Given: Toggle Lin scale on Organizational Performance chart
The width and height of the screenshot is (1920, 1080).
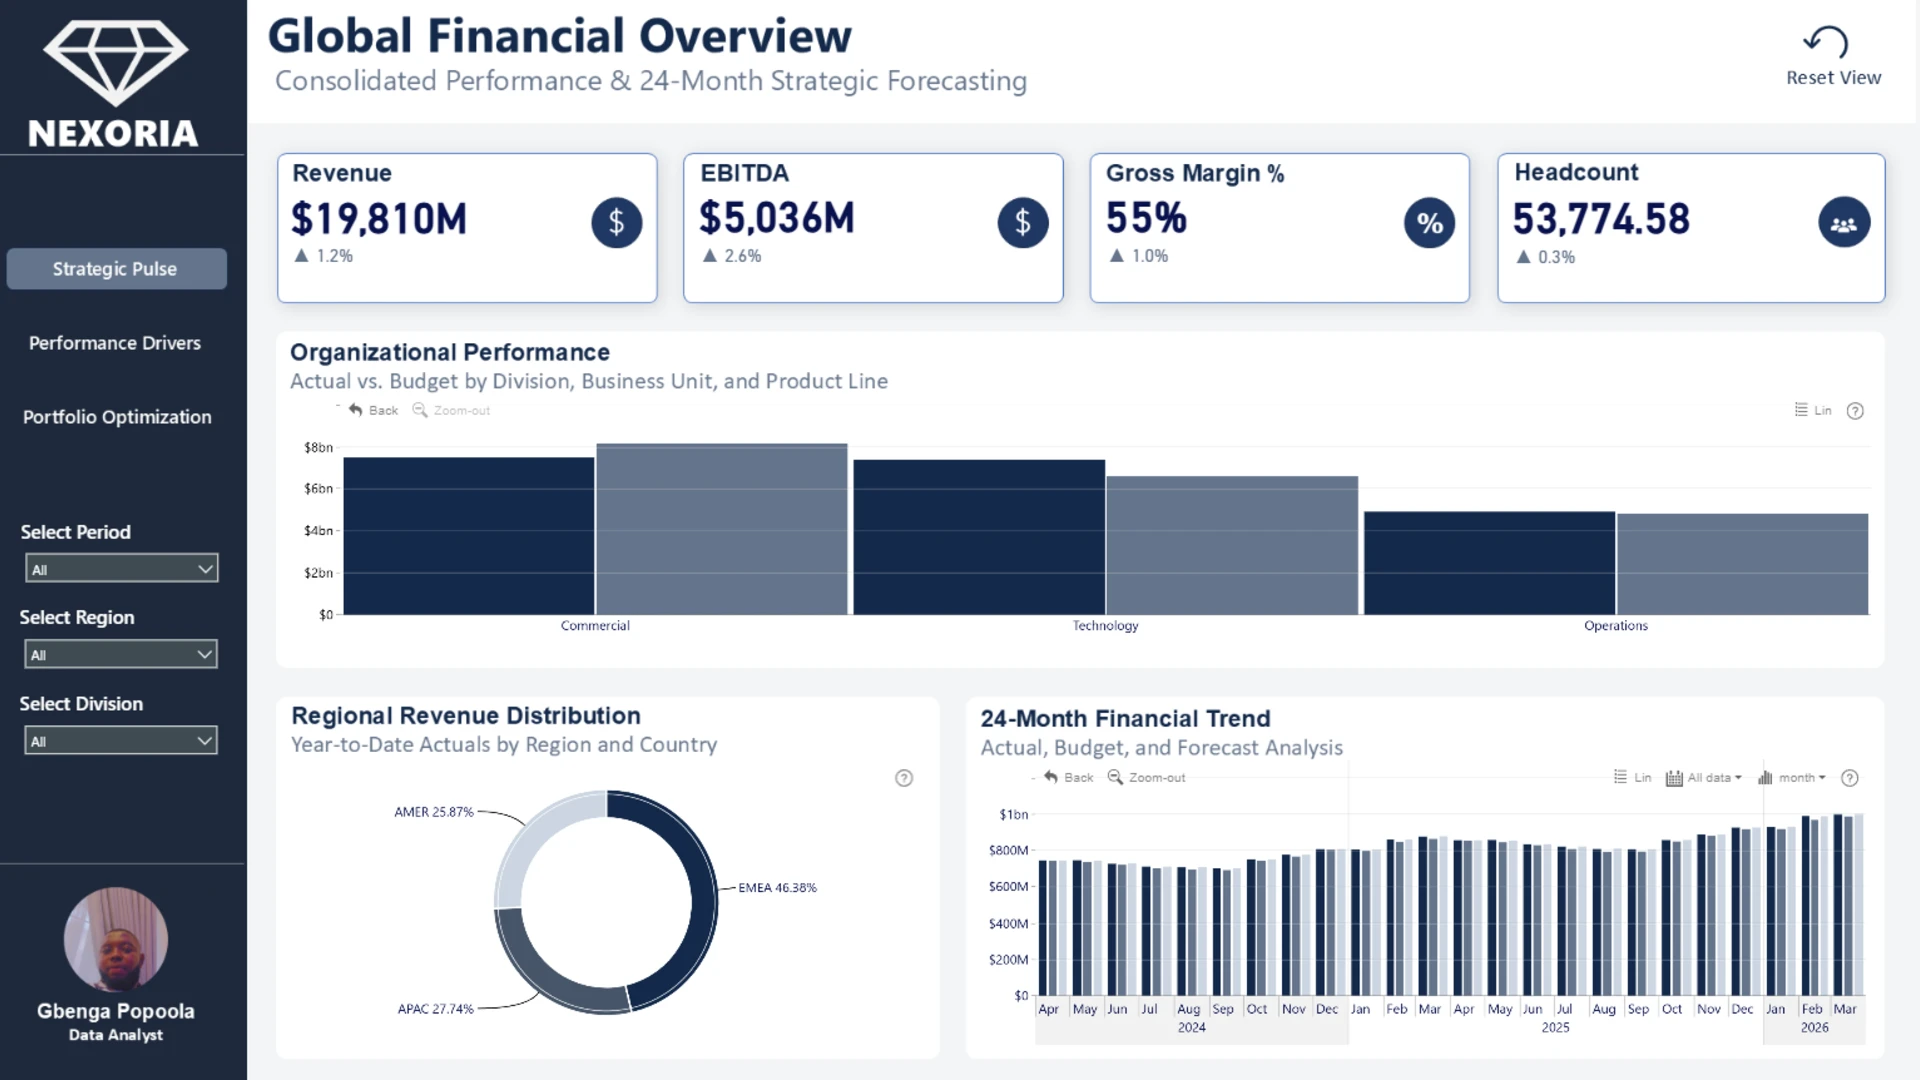Looking at the screenshot, I should (x=1813, y=410).
